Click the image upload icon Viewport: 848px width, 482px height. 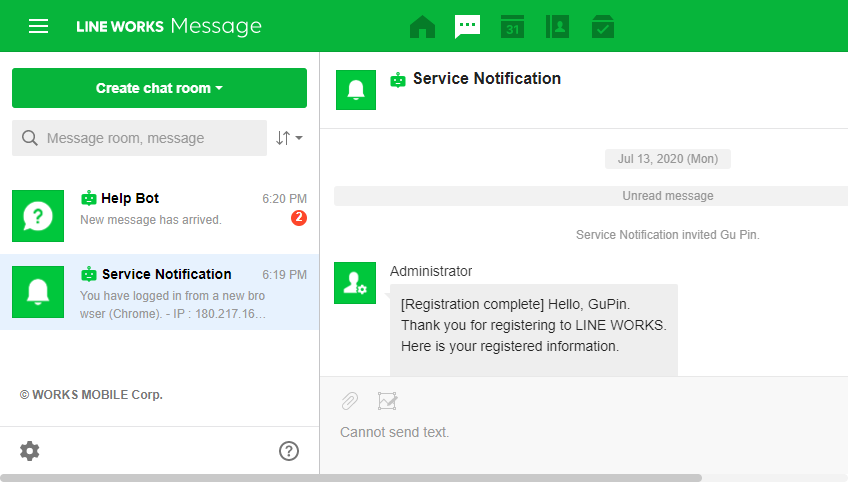click(388, 401)
